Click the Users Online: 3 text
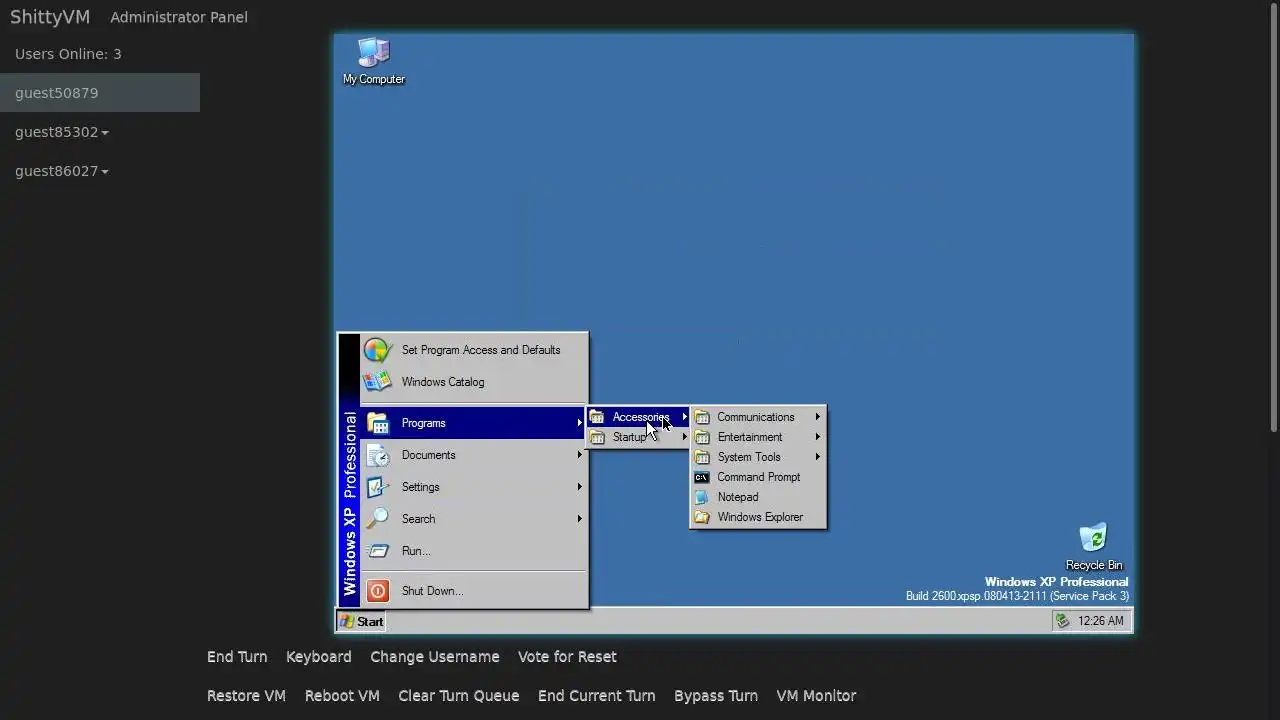This screenshot has width=1280, height=720. (68, 54)
